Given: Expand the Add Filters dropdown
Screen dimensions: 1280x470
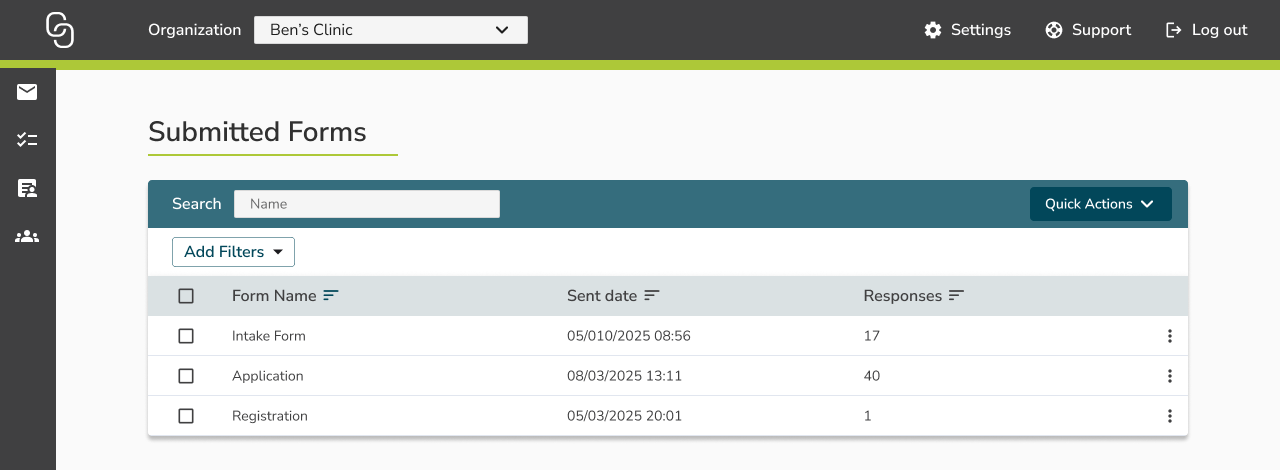Looking at the screenshot, I should tap(233, 252).
